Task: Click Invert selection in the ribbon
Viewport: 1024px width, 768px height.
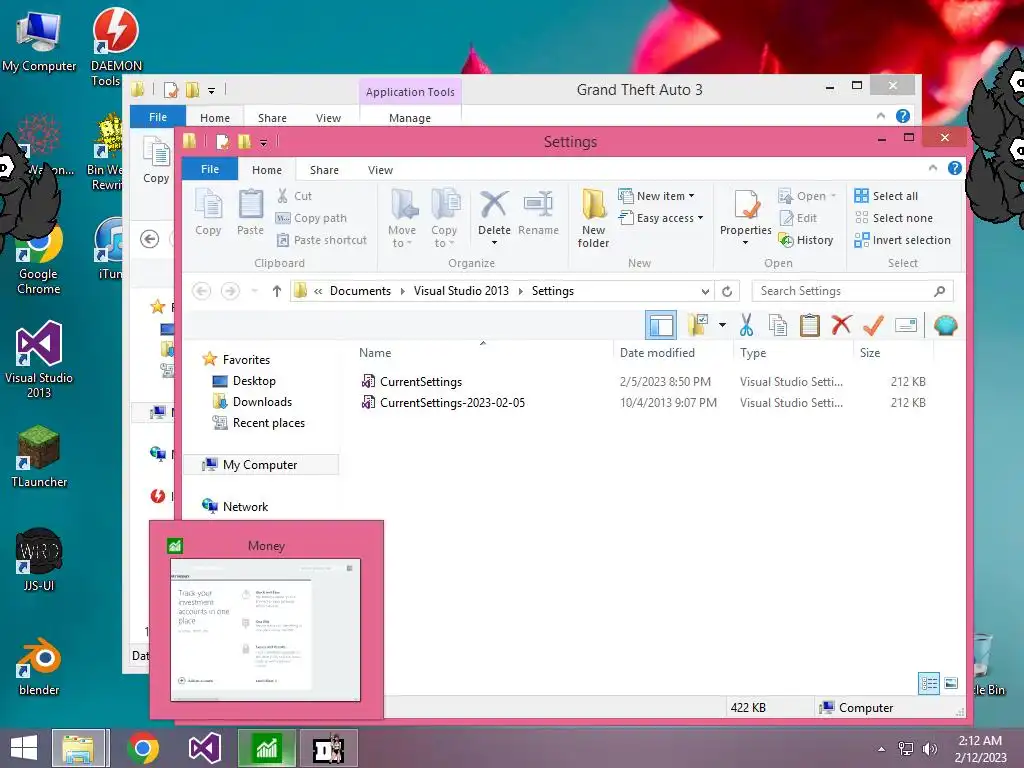Action: pos(903,240)
